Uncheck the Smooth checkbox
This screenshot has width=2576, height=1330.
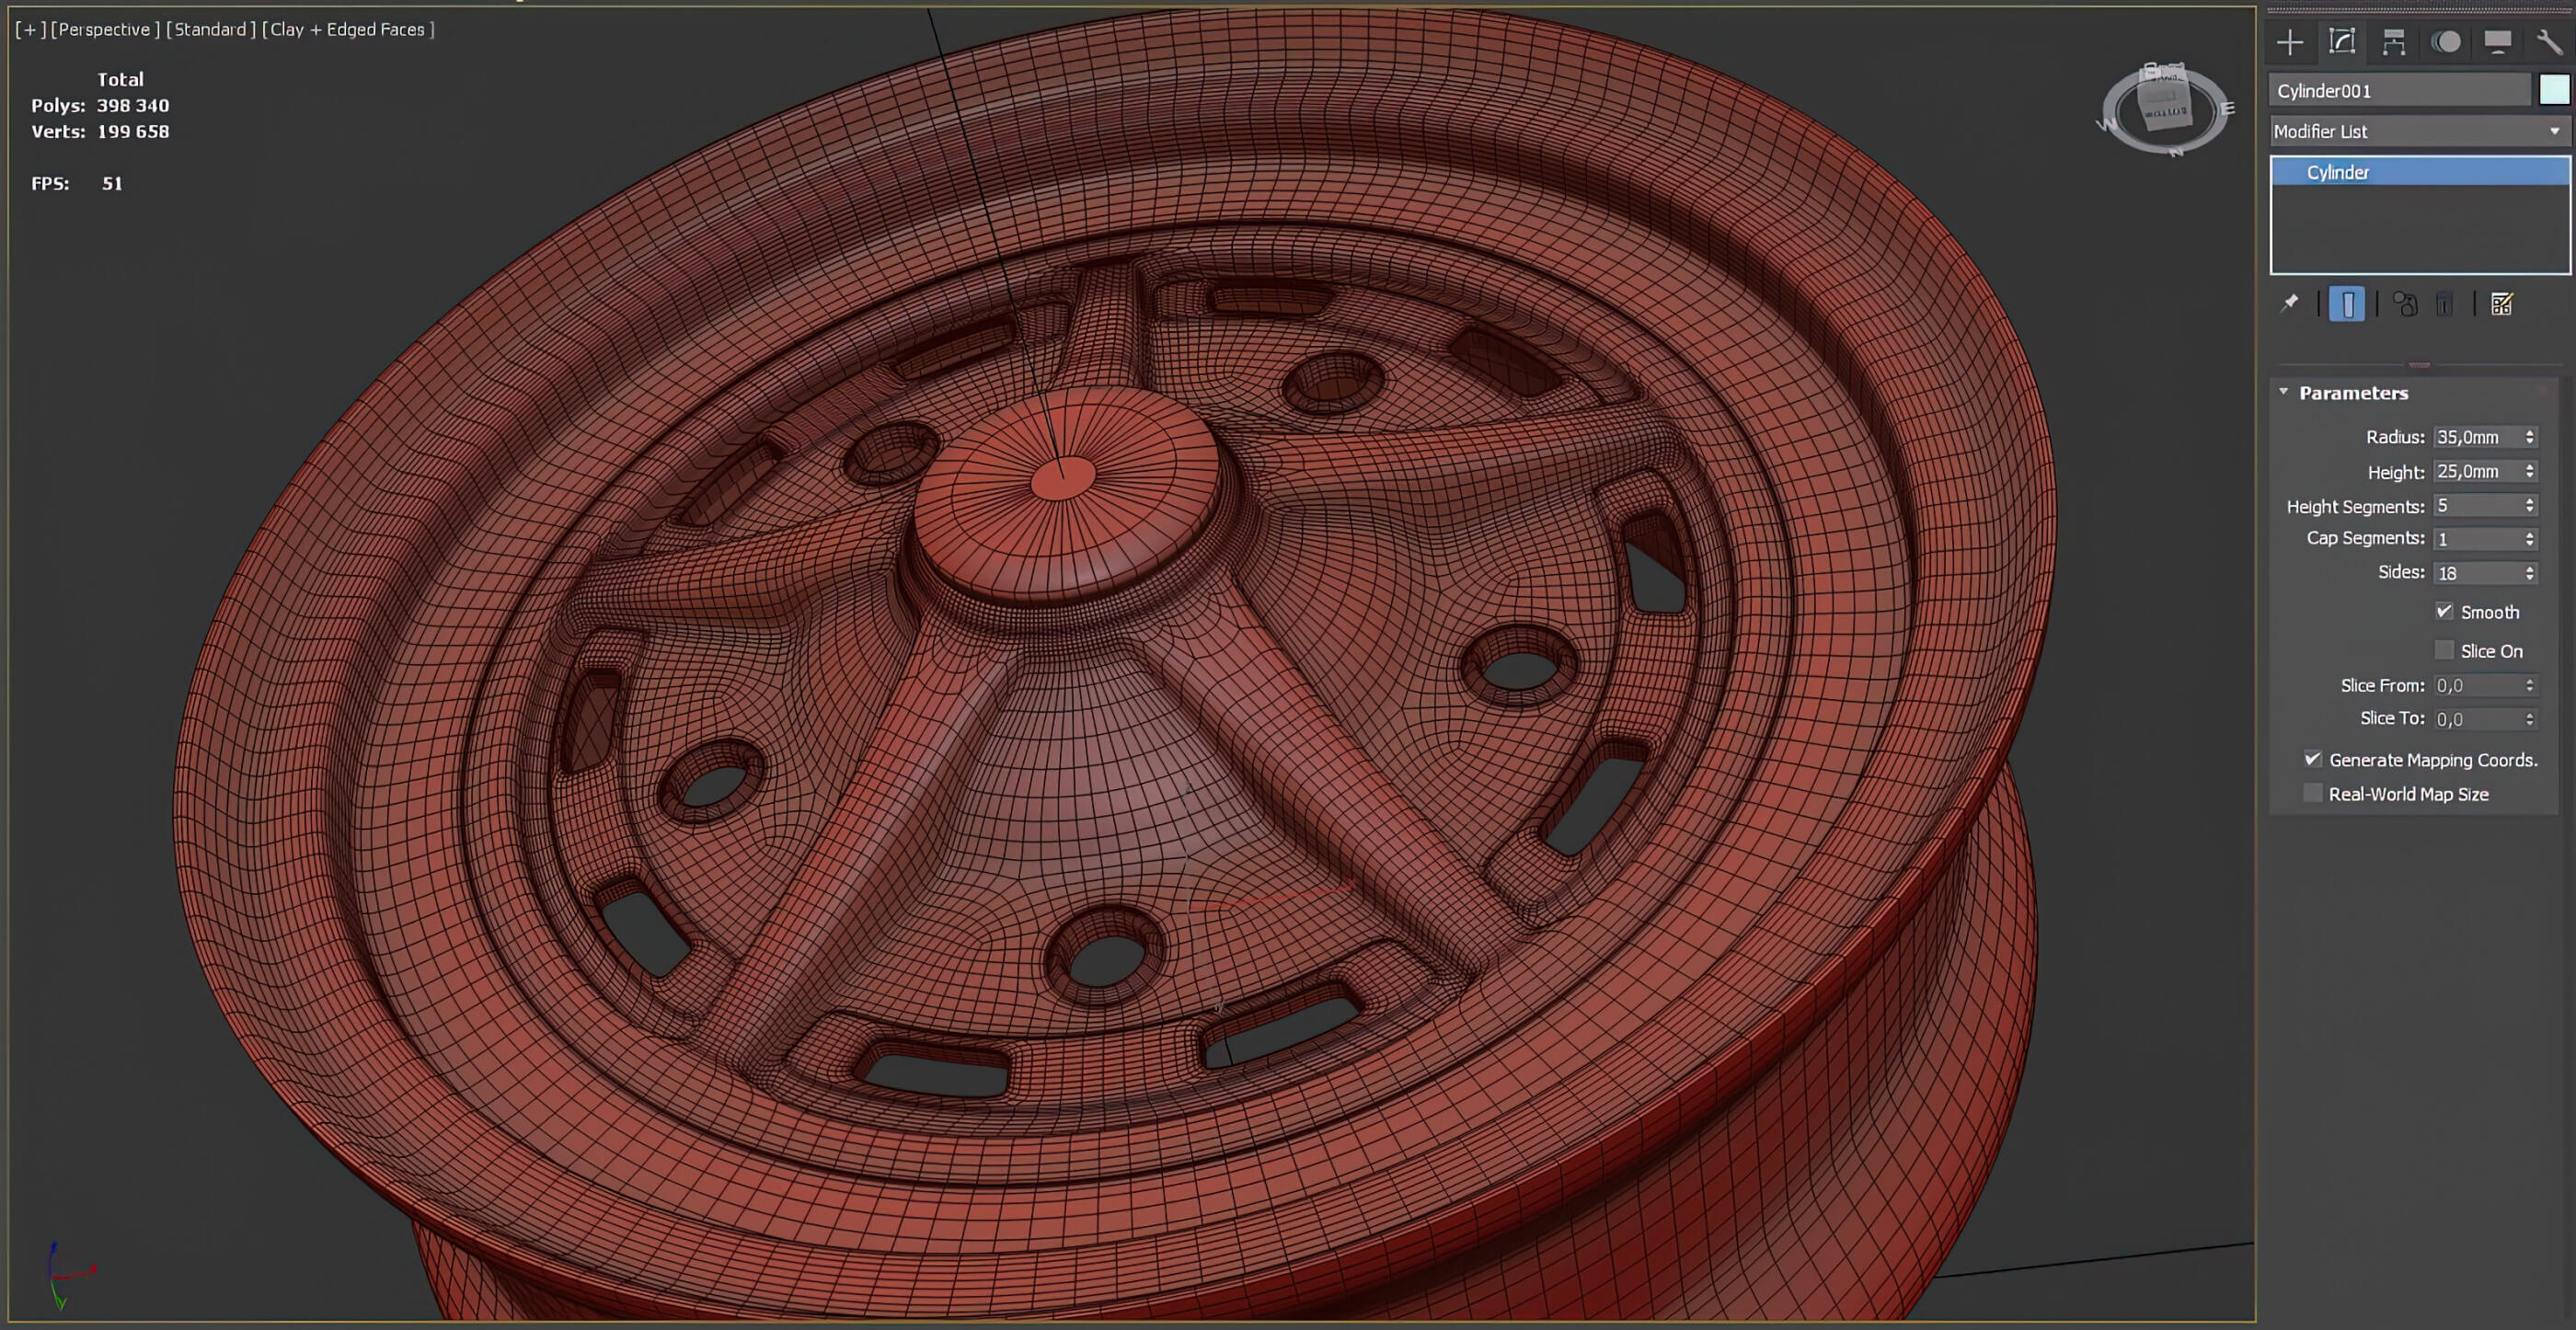tap(2444, 611)
